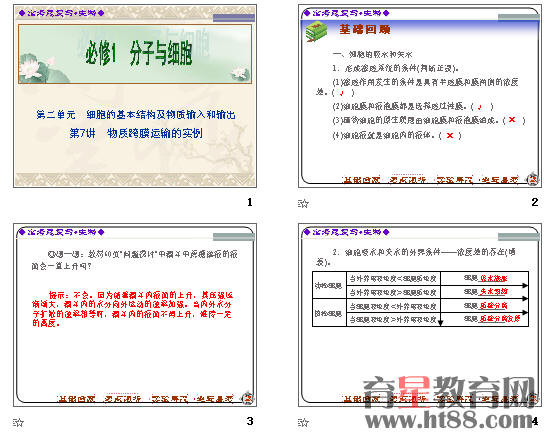Click the 基础回顾 link at slide 2's bottom
Image resolution: width=550 pixels, height=432 pixels.
pyautogui.click(x=361, y=180)
